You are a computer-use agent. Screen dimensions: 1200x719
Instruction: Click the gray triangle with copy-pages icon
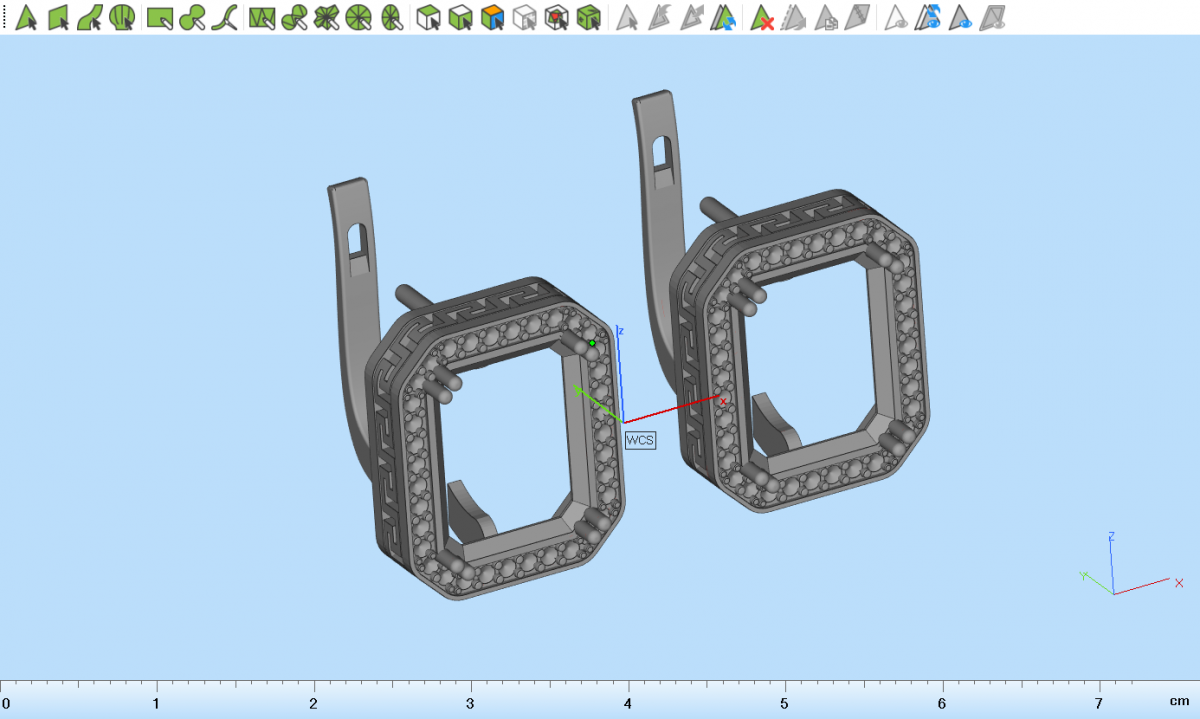tap(826, 17)
